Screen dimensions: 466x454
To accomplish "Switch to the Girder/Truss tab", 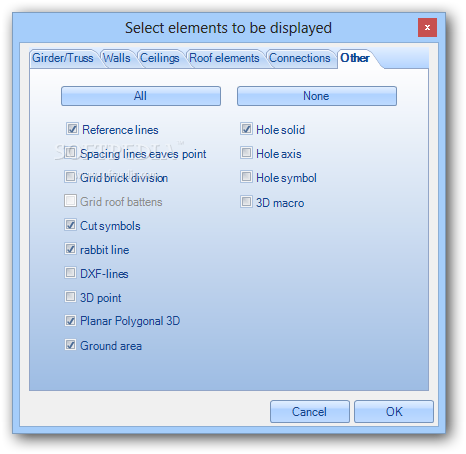I will pyautogui.click(x=63, y=58).
